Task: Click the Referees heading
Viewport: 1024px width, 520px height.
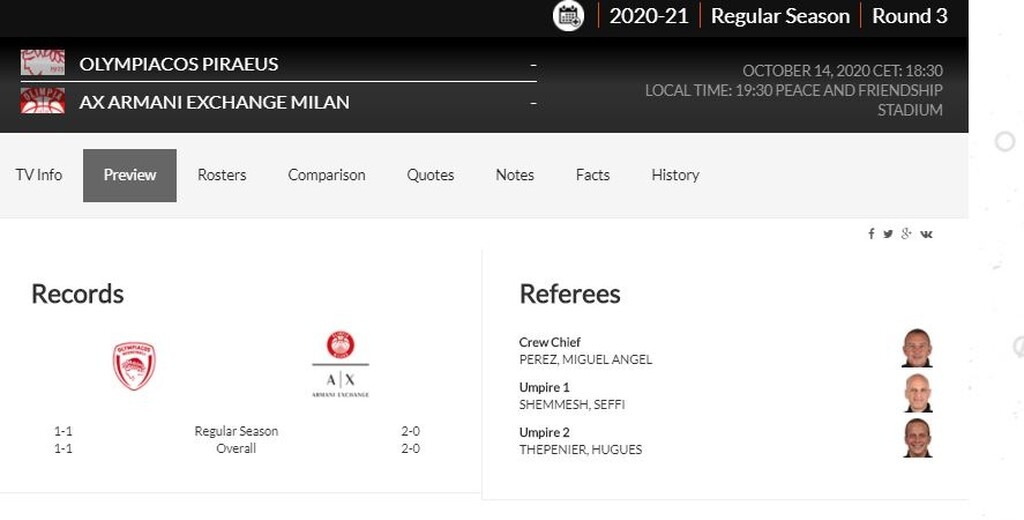Action: pos(569,294)
